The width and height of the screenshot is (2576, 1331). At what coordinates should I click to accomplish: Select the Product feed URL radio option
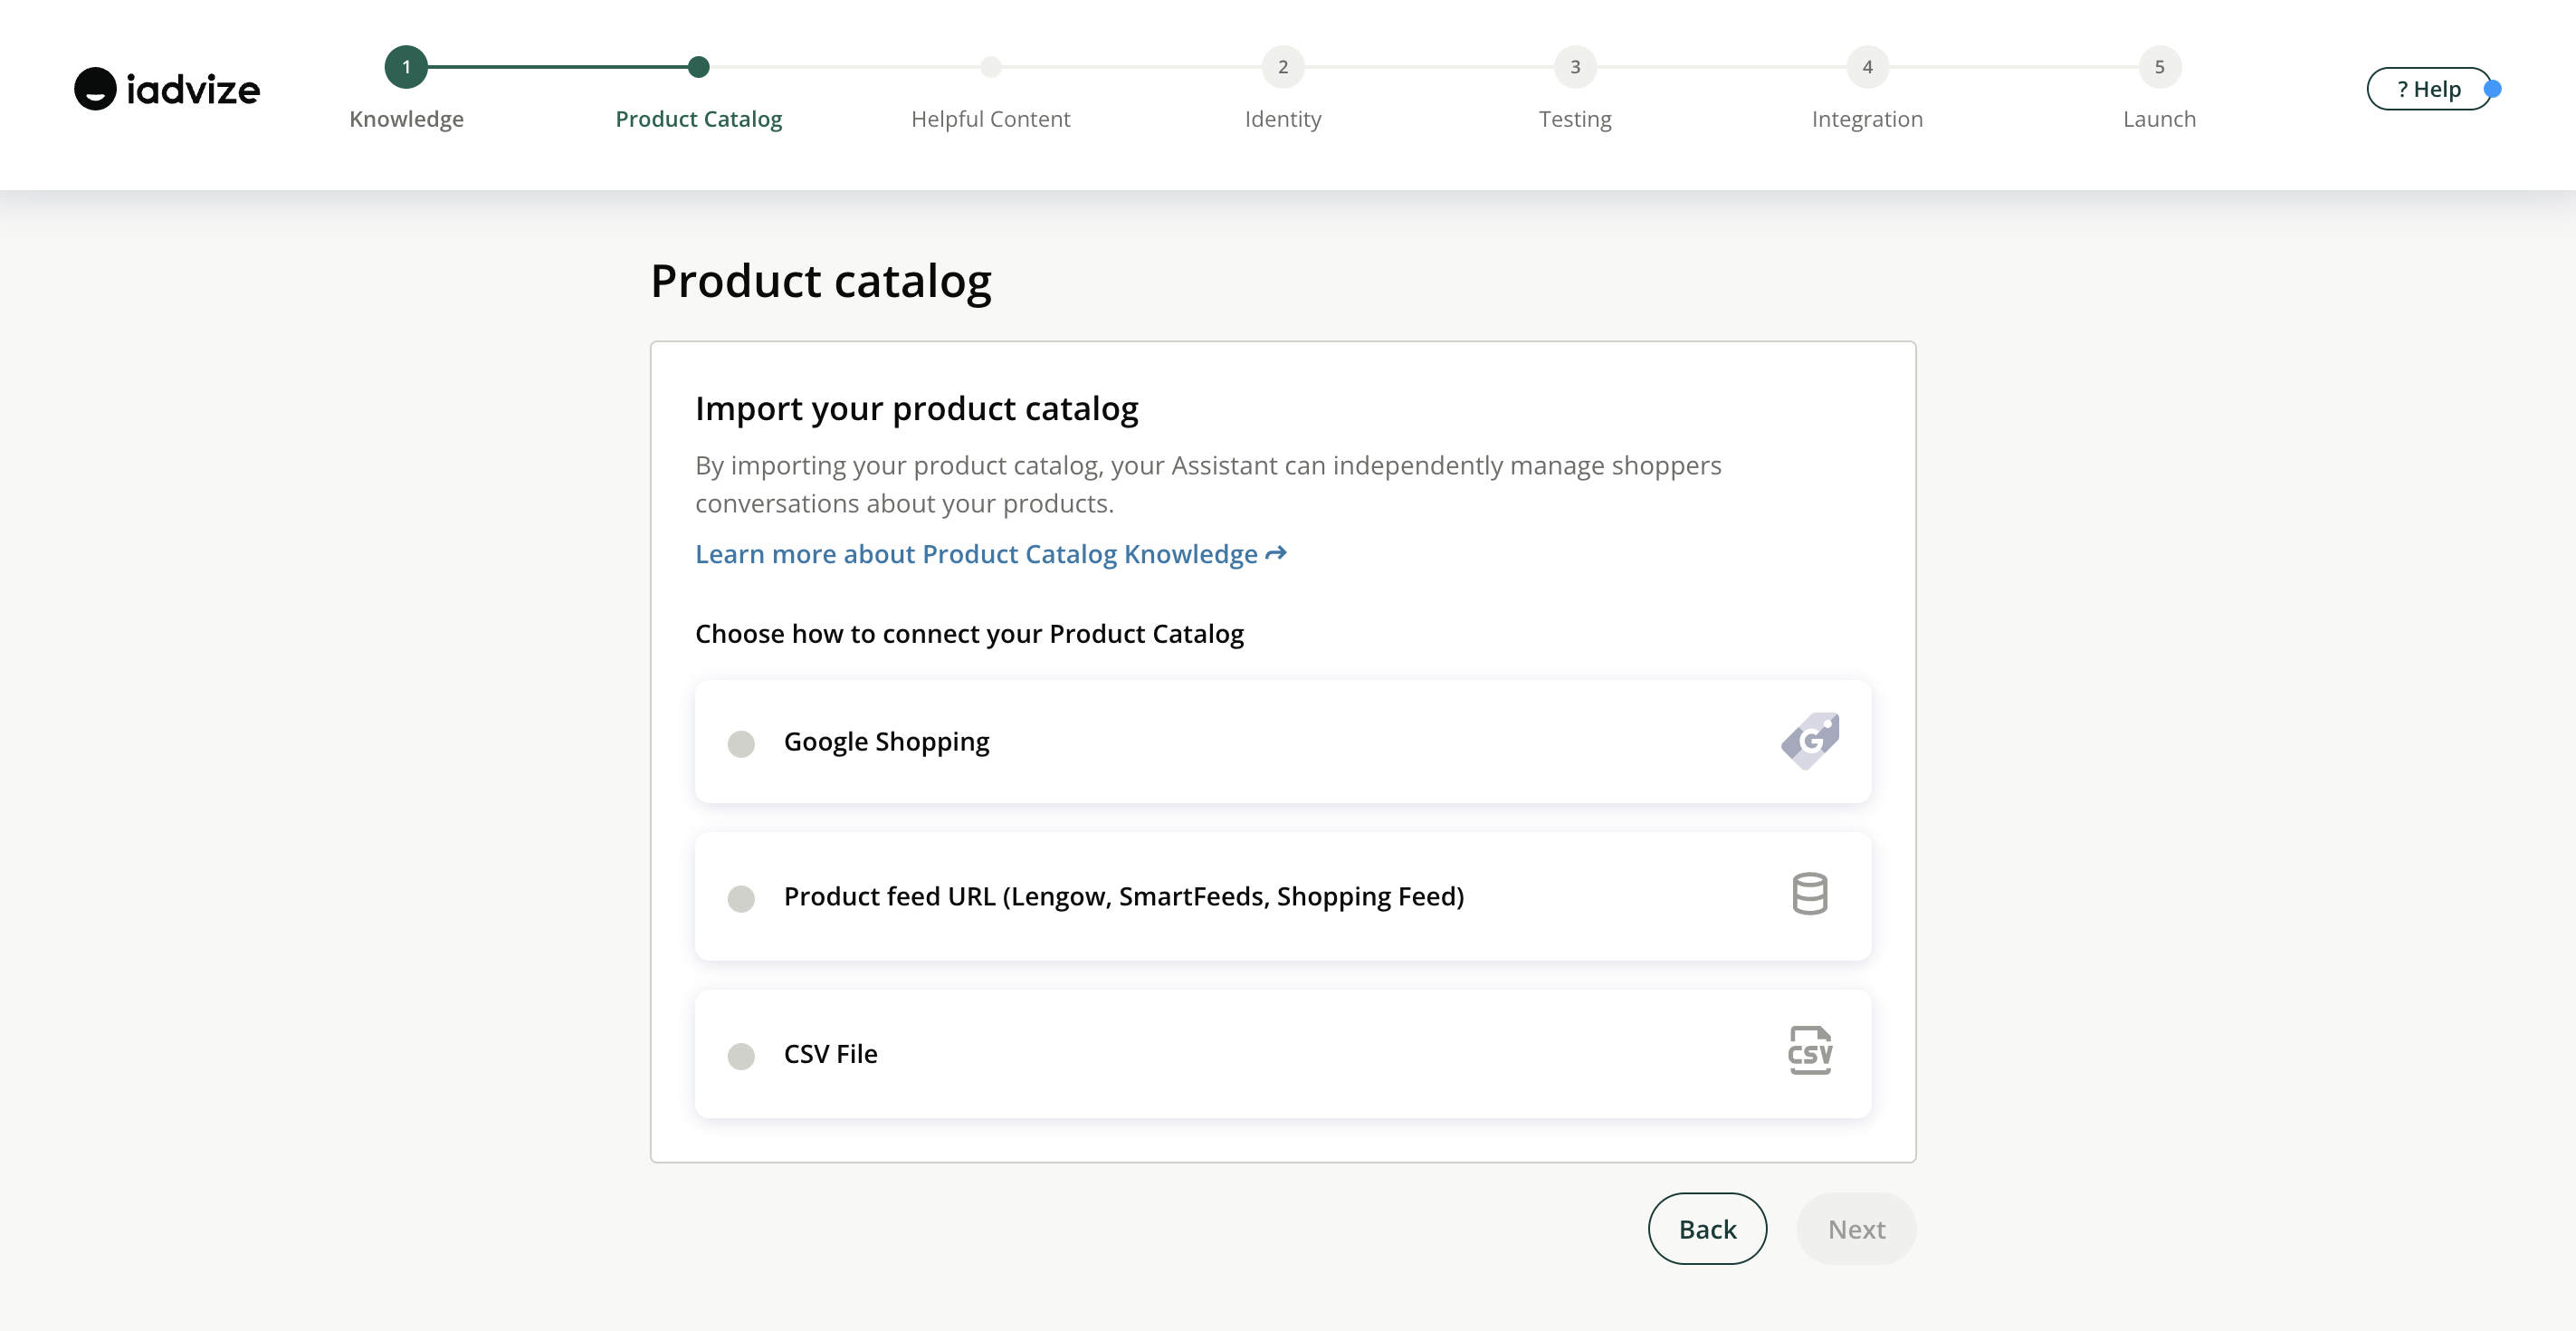click(741, 898)
